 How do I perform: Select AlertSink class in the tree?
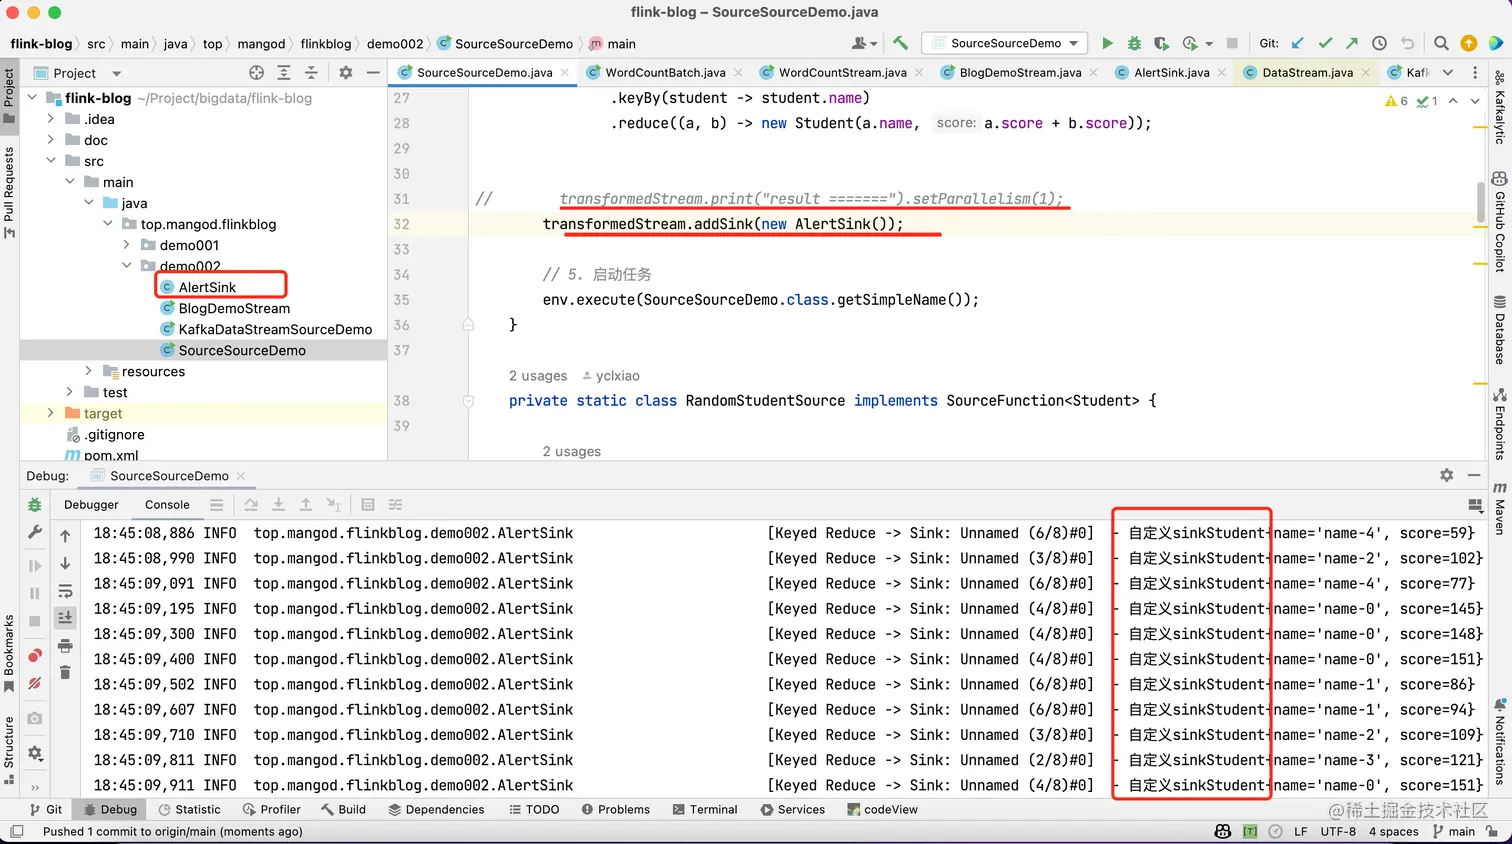click(207, 287)
